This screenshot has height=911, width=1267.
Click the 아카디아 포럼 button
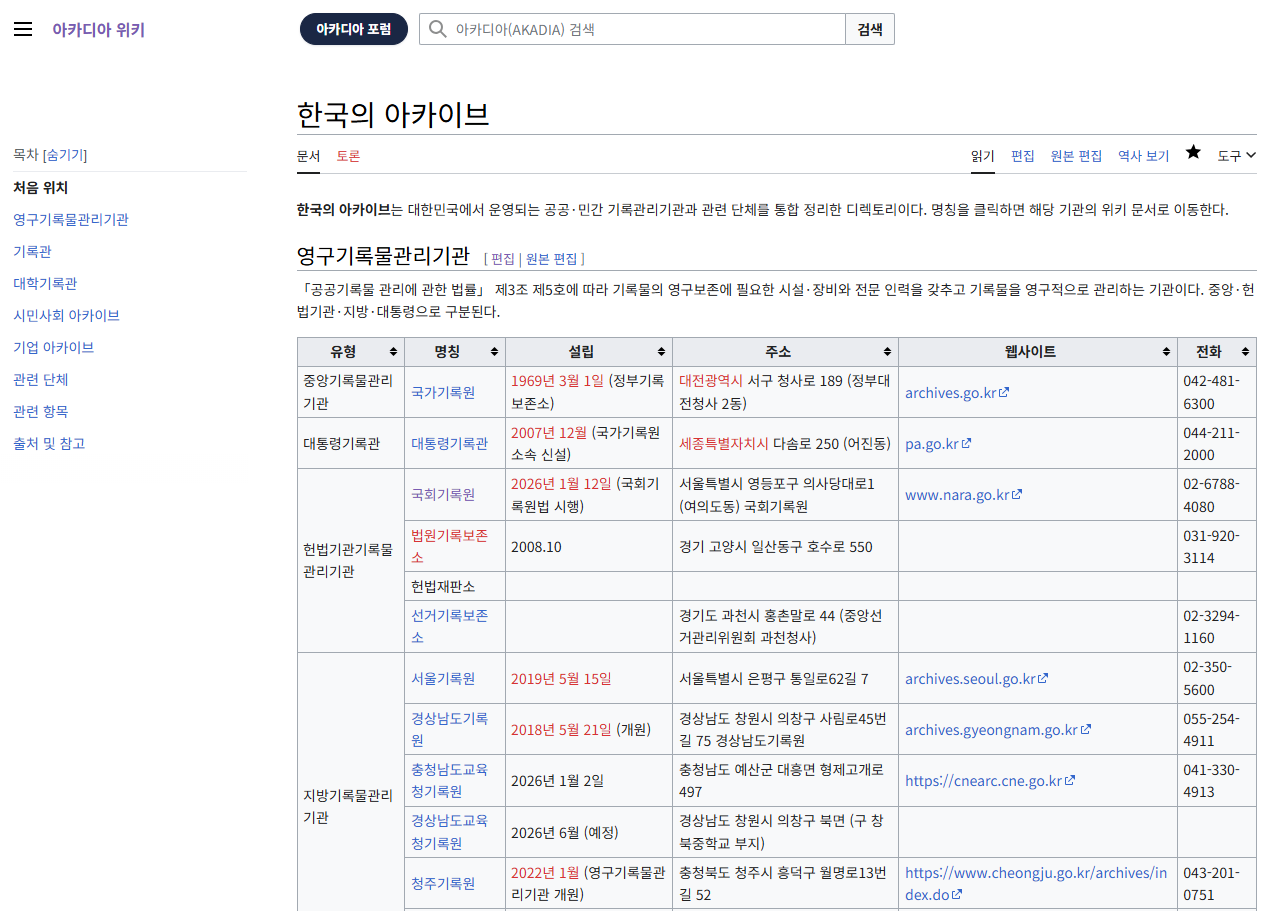coord(354,29)
